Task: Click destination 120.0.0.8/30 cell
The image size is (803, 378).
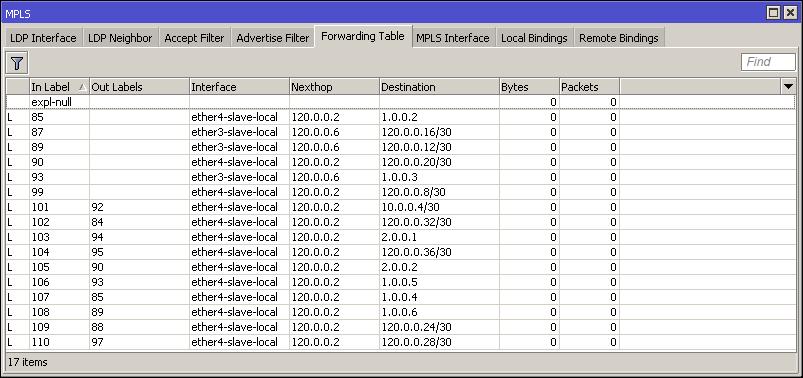Action: pyautogui.click(x=439, y=192)
